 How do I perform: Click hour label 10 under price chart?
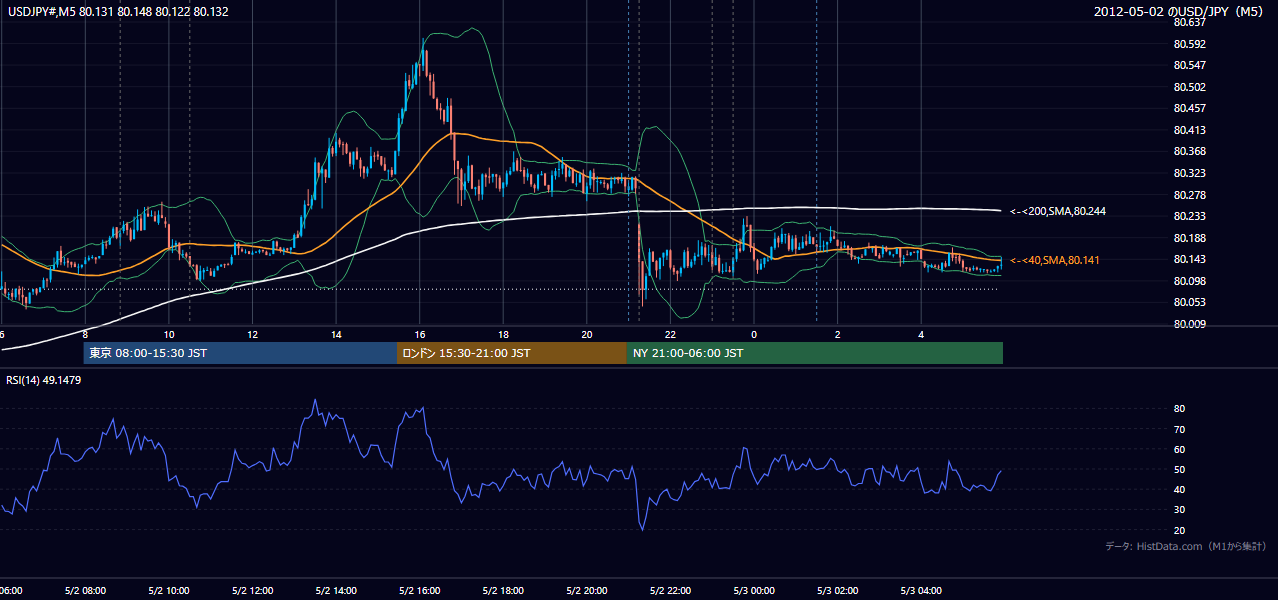pos(169,334)
